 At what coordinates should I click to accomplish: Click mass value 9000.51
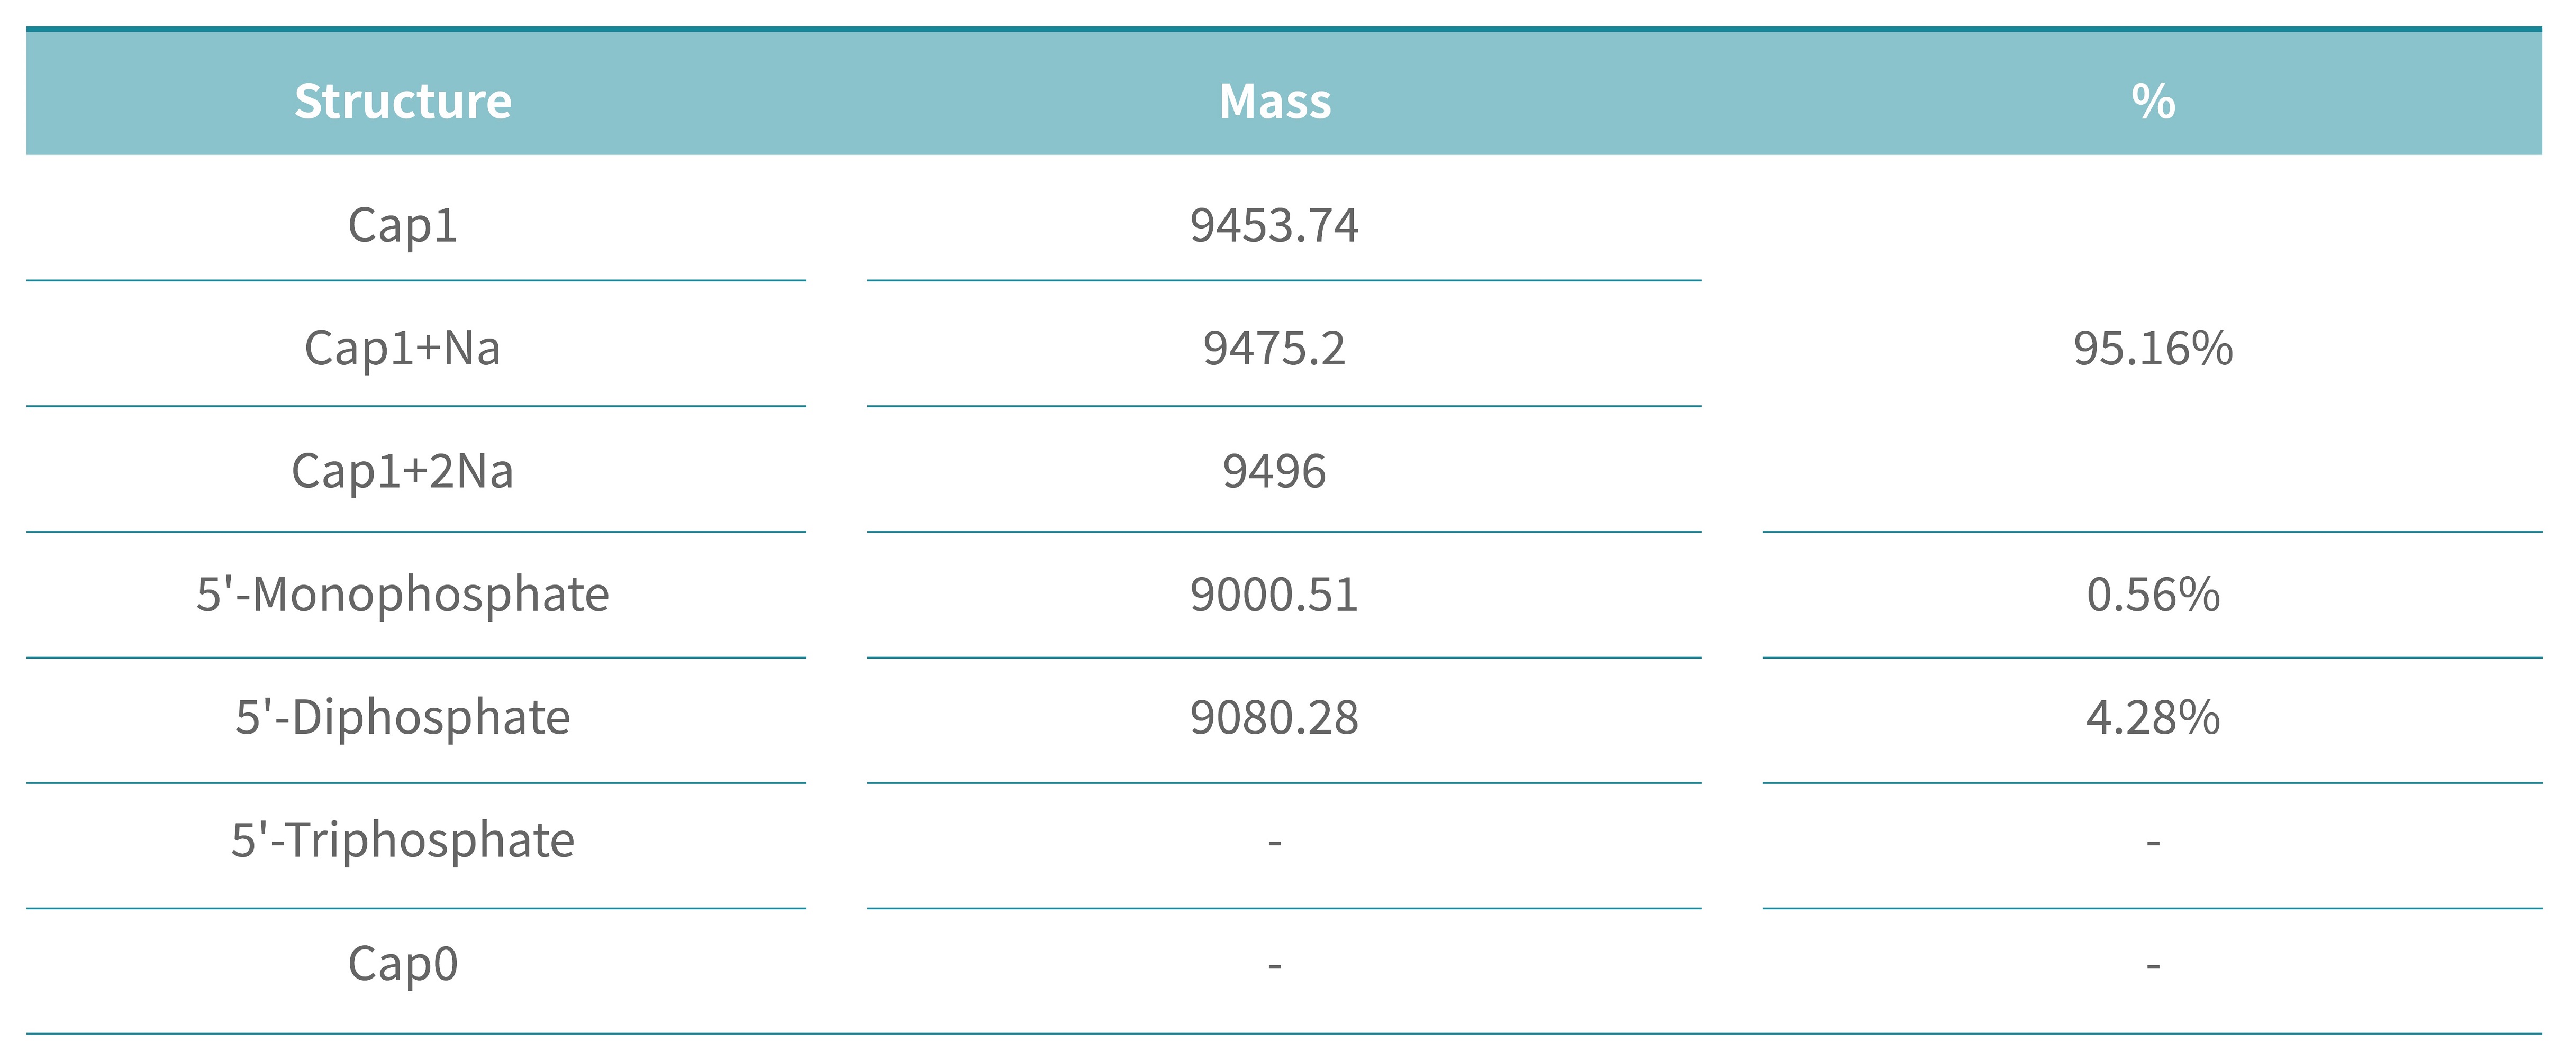point(1275,594)
